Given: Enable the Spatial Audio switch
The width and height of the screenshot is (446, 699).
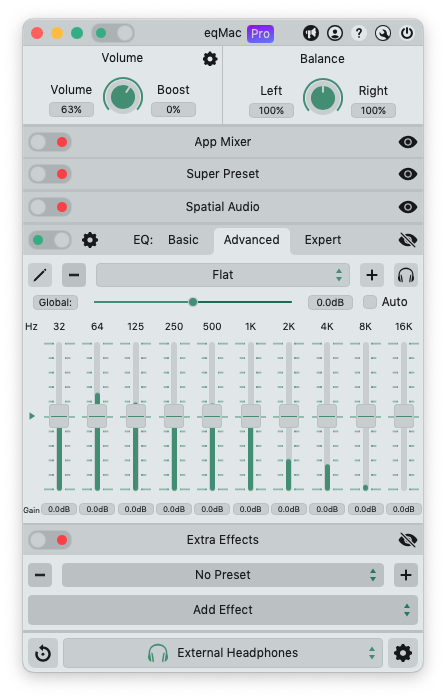Looking at the screenshot, I should [x=50, y=207].
